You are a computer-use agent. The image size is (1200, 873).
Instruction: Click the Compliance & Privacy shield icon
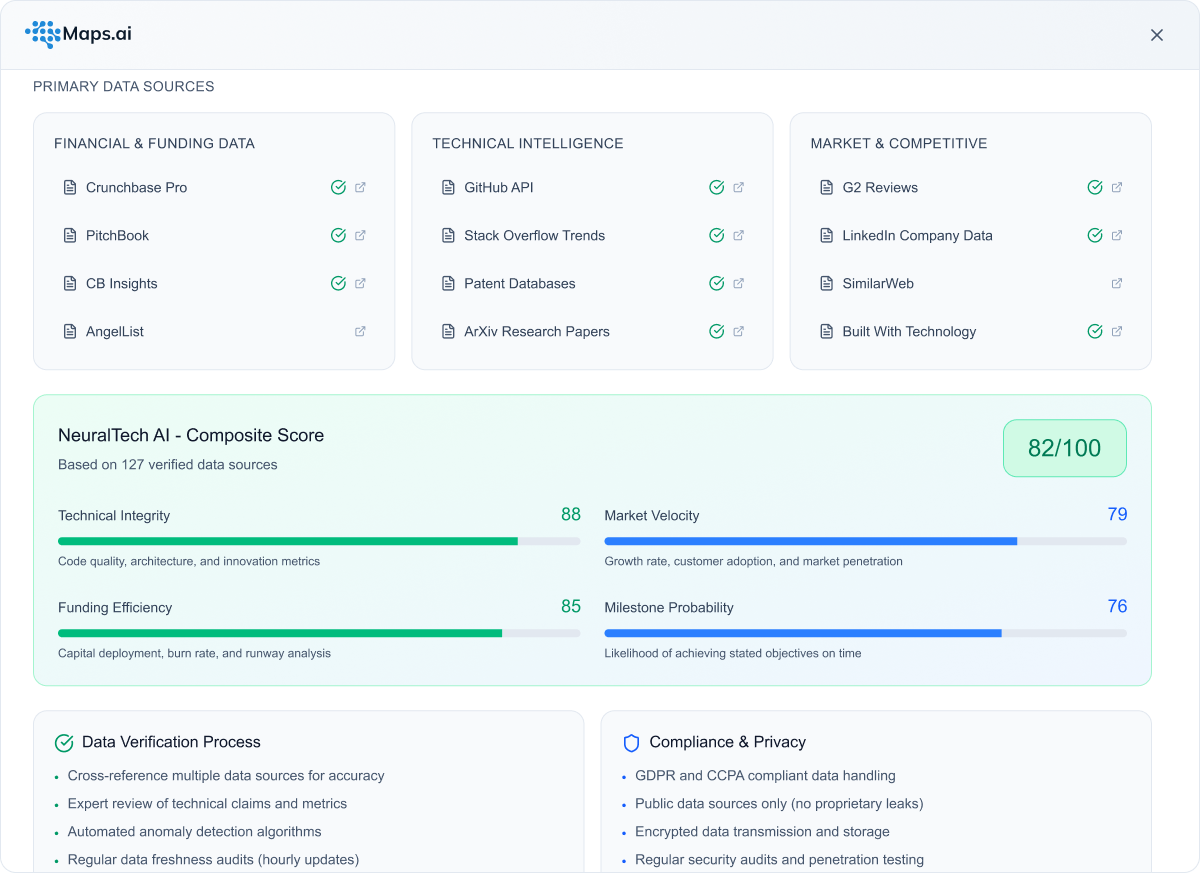click(631, 743)
